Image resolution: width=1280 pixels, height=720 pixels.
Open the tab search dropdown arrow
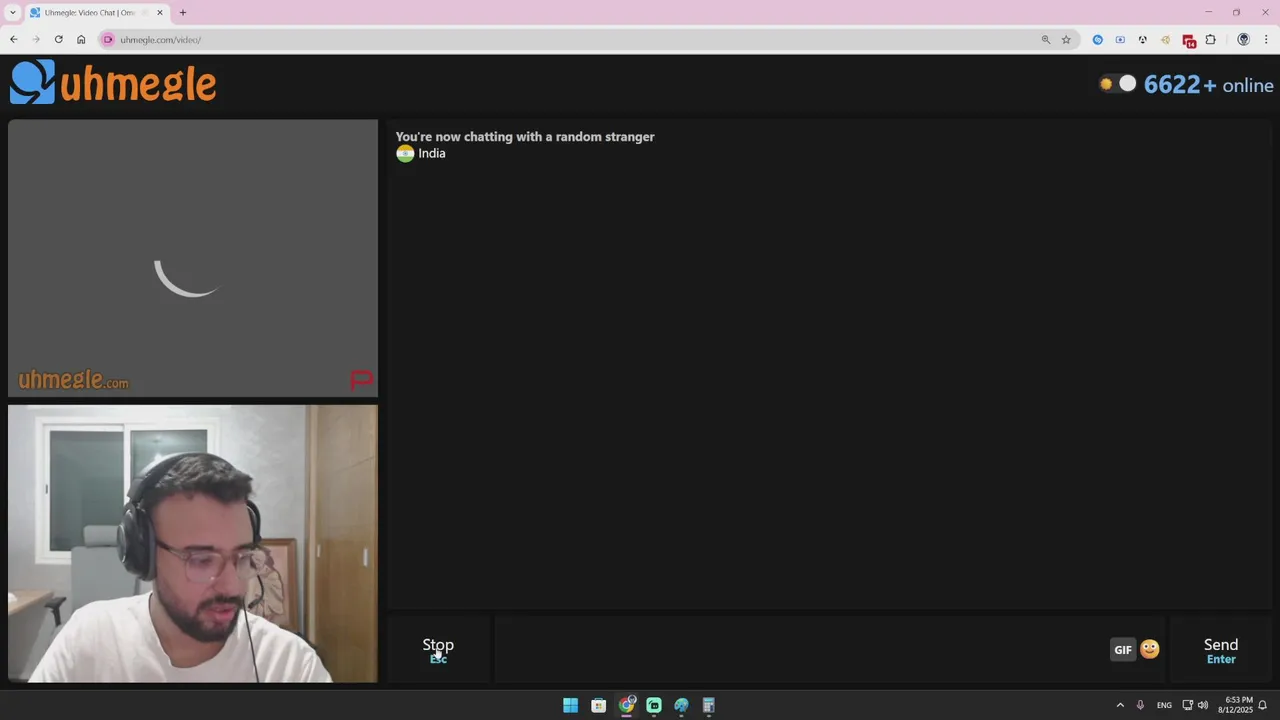[x=12, y=12]
